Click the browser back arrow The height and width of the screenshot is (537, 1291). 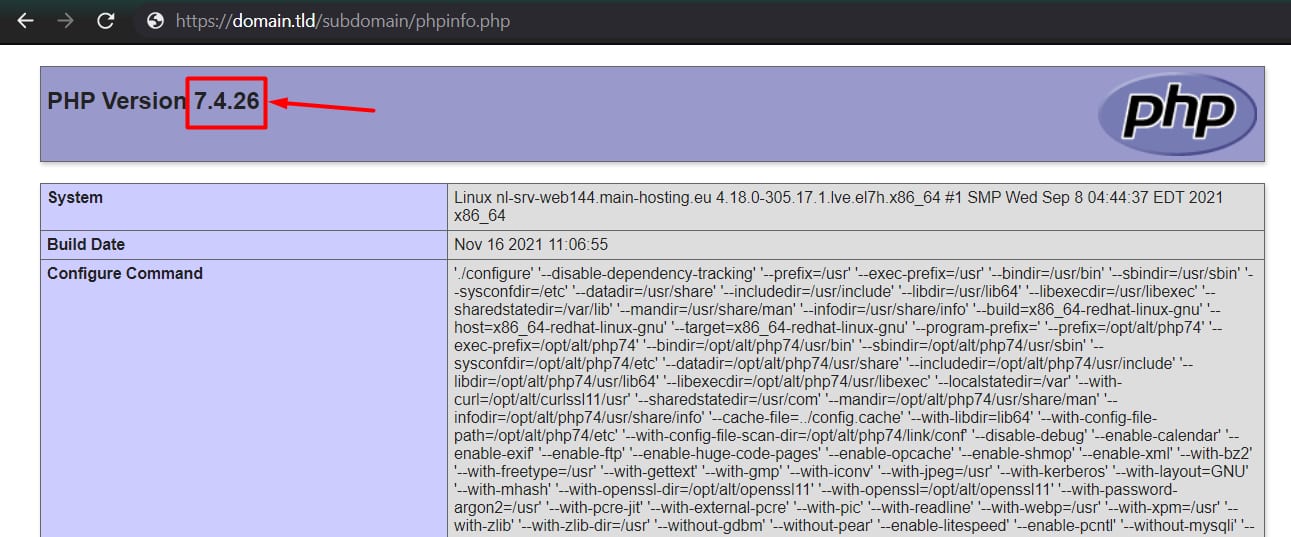tap(25, 21)
